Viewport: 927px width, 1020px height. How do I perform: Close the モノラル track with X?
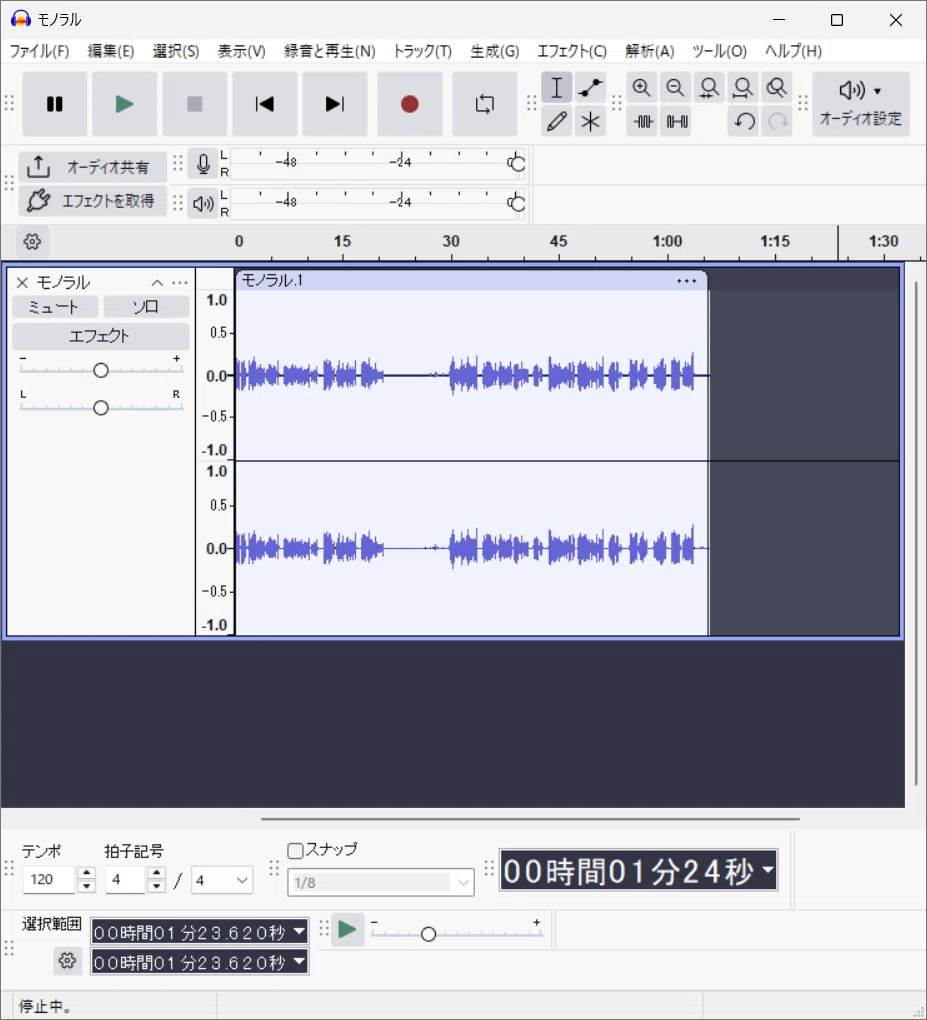pyautogui.click(x=22, y=283)
